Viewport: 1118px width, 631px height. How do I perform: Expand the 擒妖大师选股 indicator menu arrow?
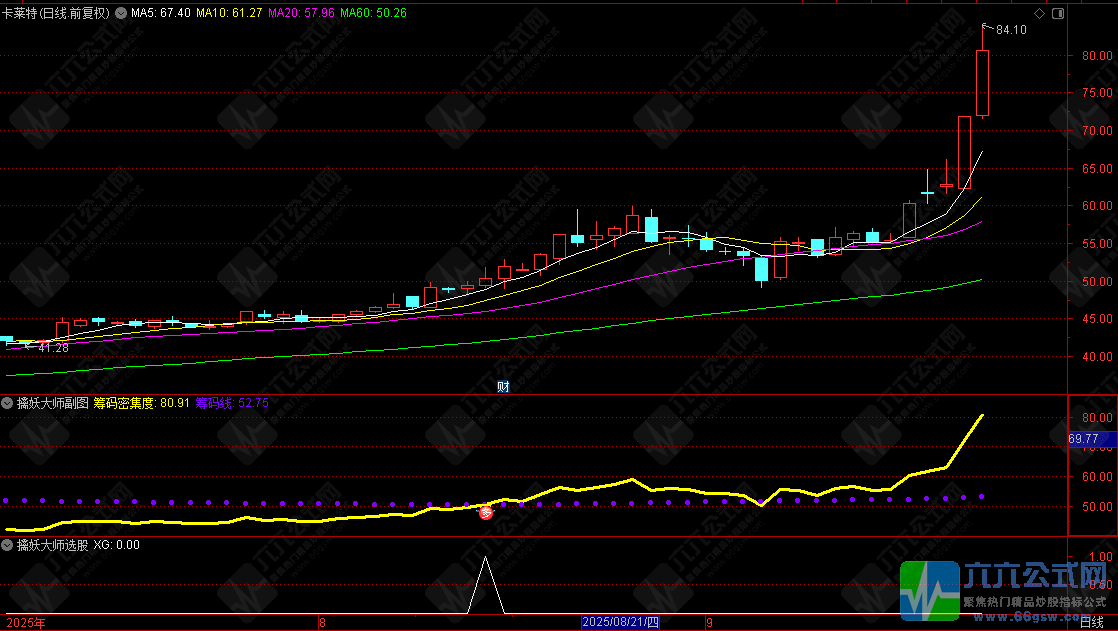coord(8,545)
